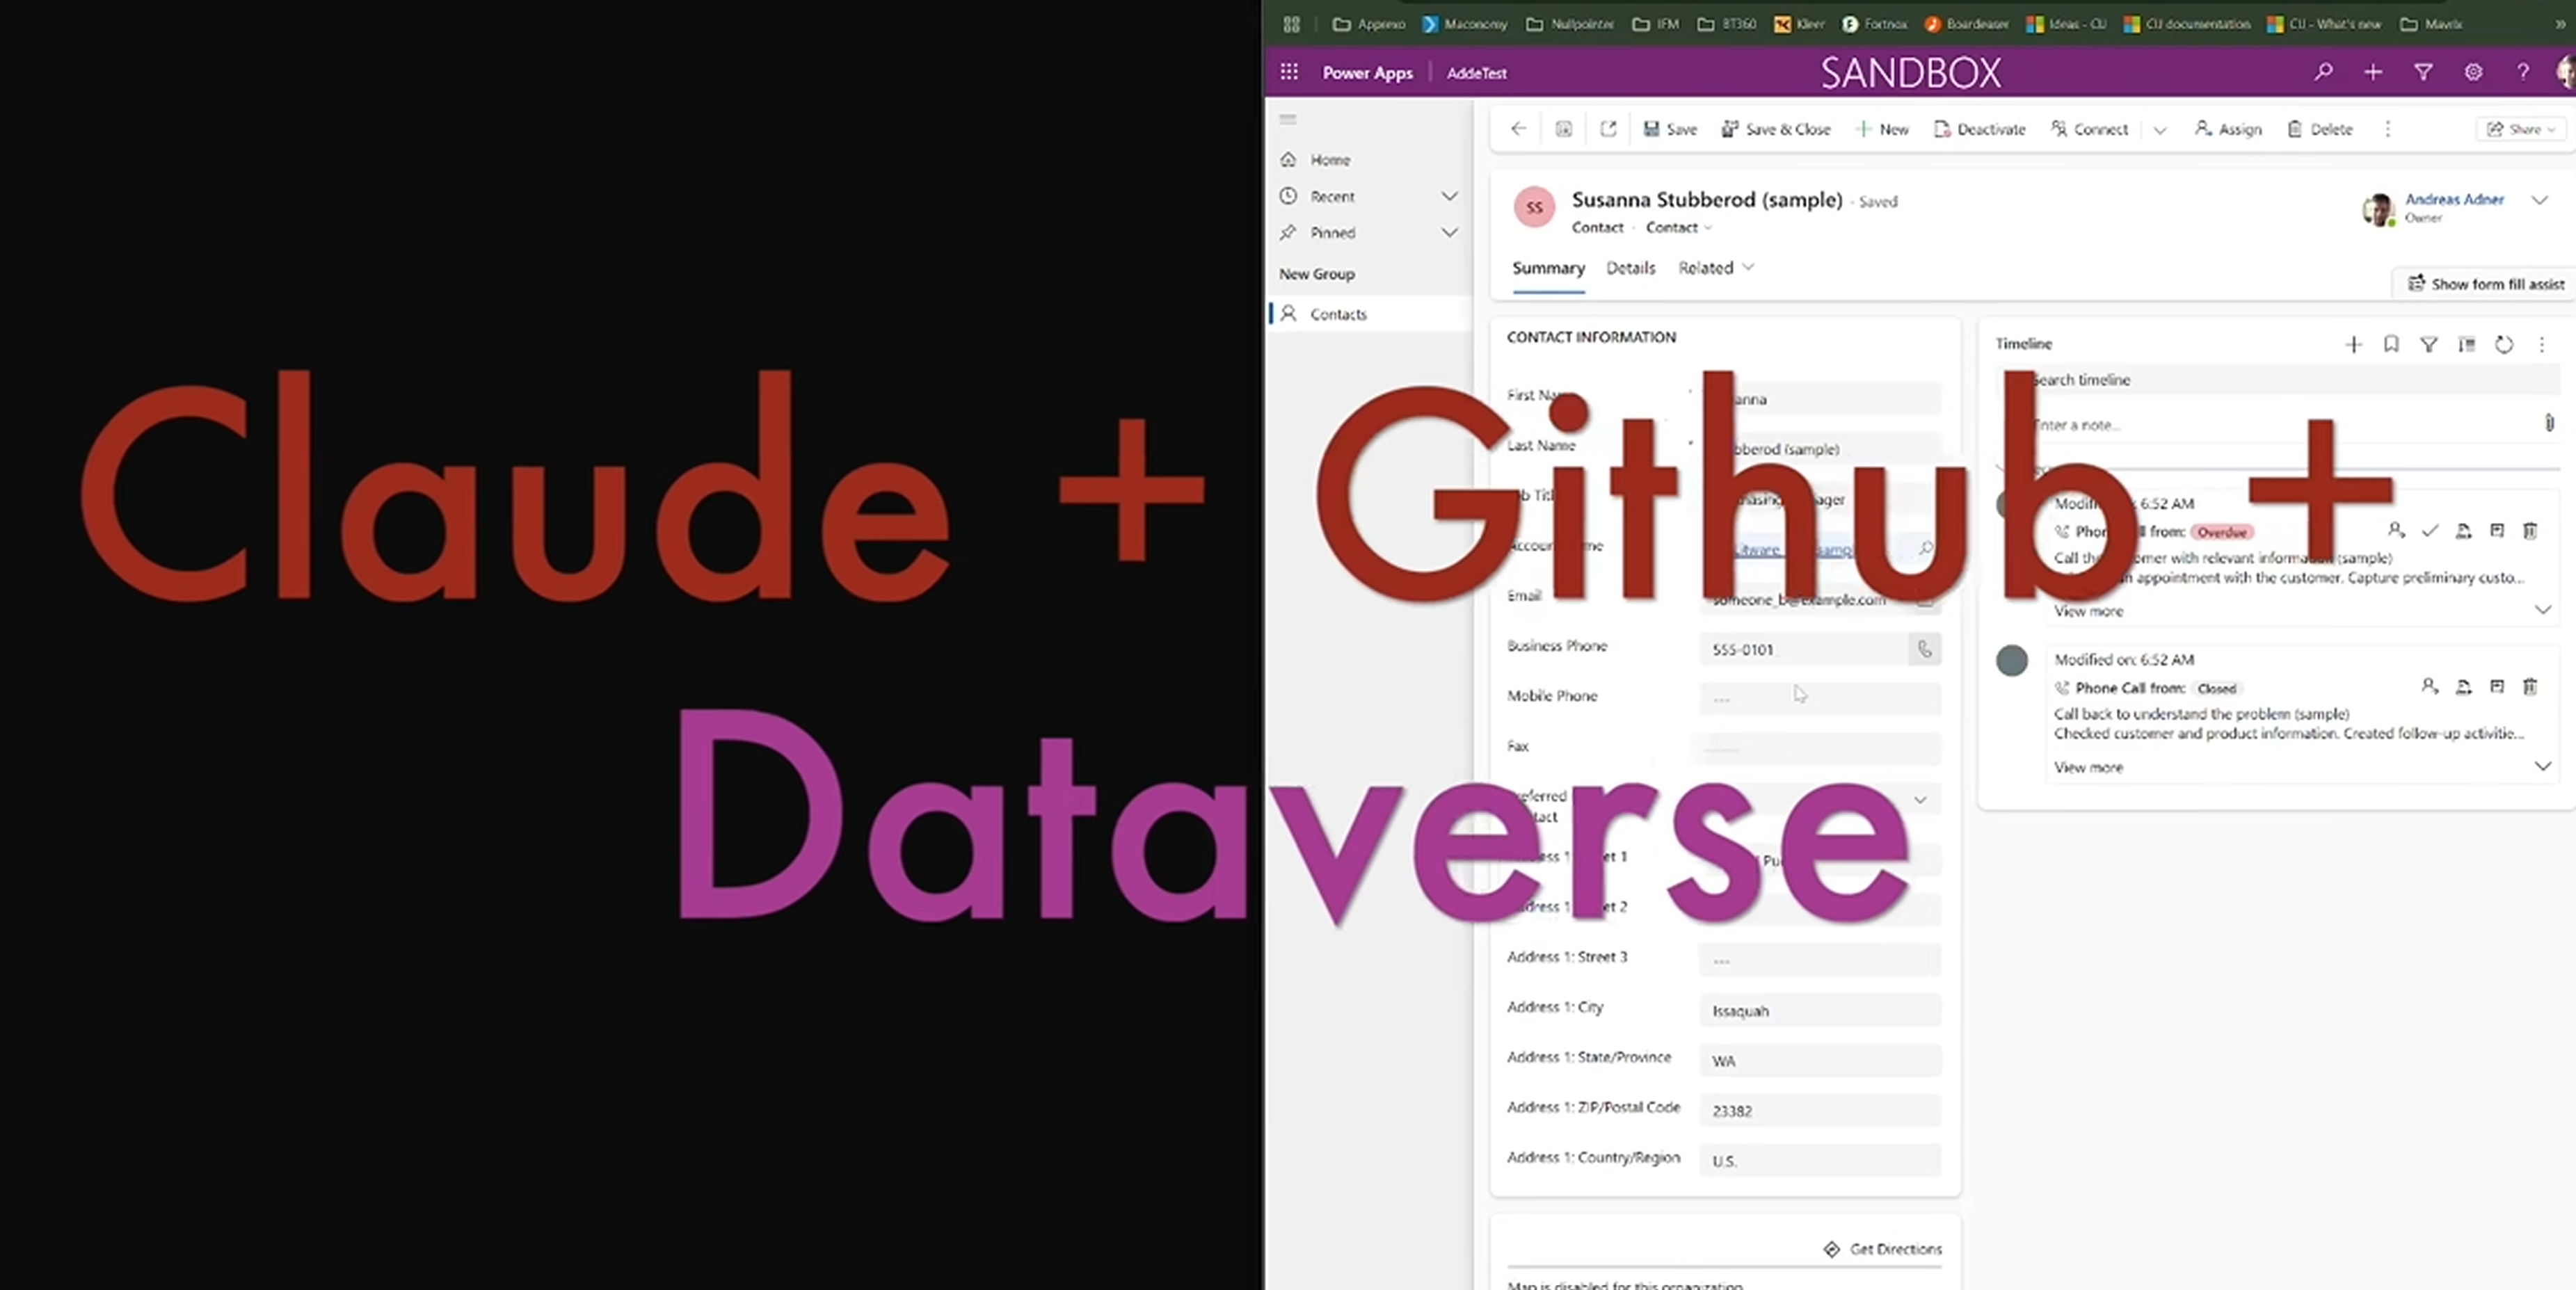Viewport: 2576px width, 1290px height.
Task: Open Andreas Adner owner link
Action: pyautogui.click(x=2454, y=199)
